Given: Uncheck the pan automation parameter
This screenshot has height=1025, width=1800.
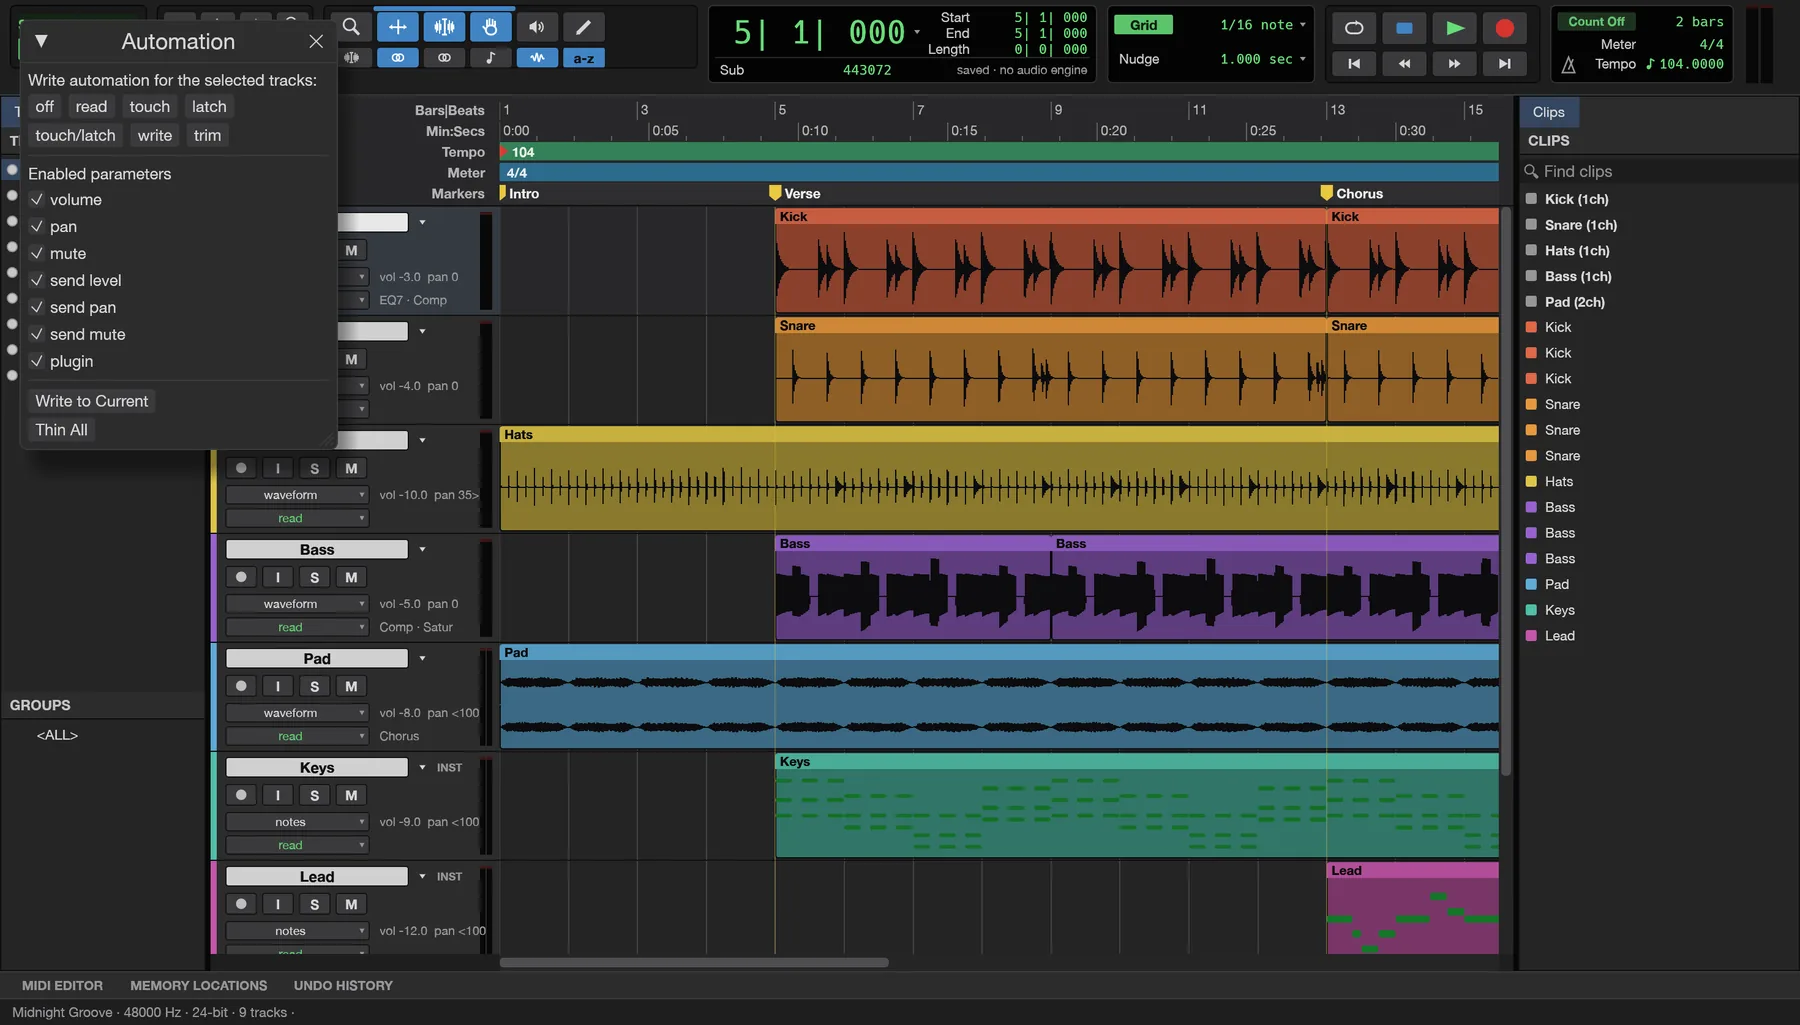Looking at the screenshot, I should 37,227.
